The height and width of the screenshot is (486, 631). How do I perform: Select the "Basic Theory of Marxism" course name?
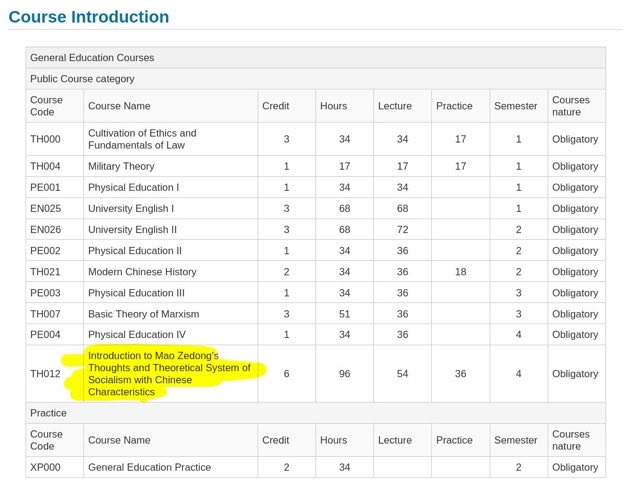tap(144, 314)
